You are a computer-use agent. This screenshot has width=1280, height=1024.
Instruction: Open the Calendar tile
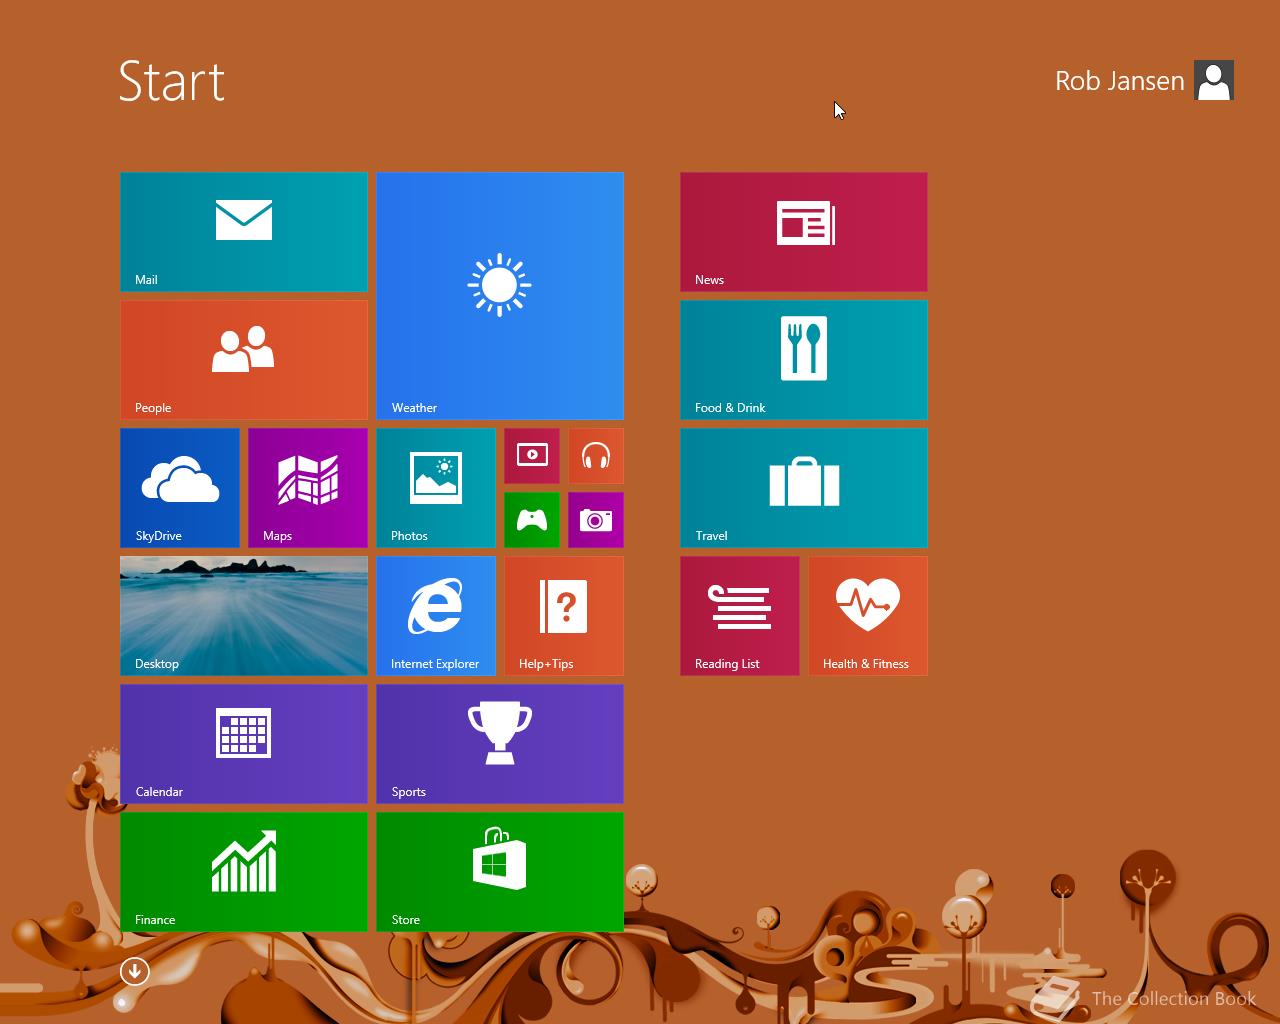244,744
